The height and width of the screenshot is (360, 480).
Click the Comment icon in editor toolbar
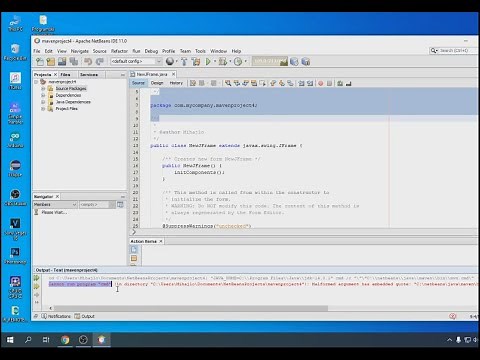point(340,83)
